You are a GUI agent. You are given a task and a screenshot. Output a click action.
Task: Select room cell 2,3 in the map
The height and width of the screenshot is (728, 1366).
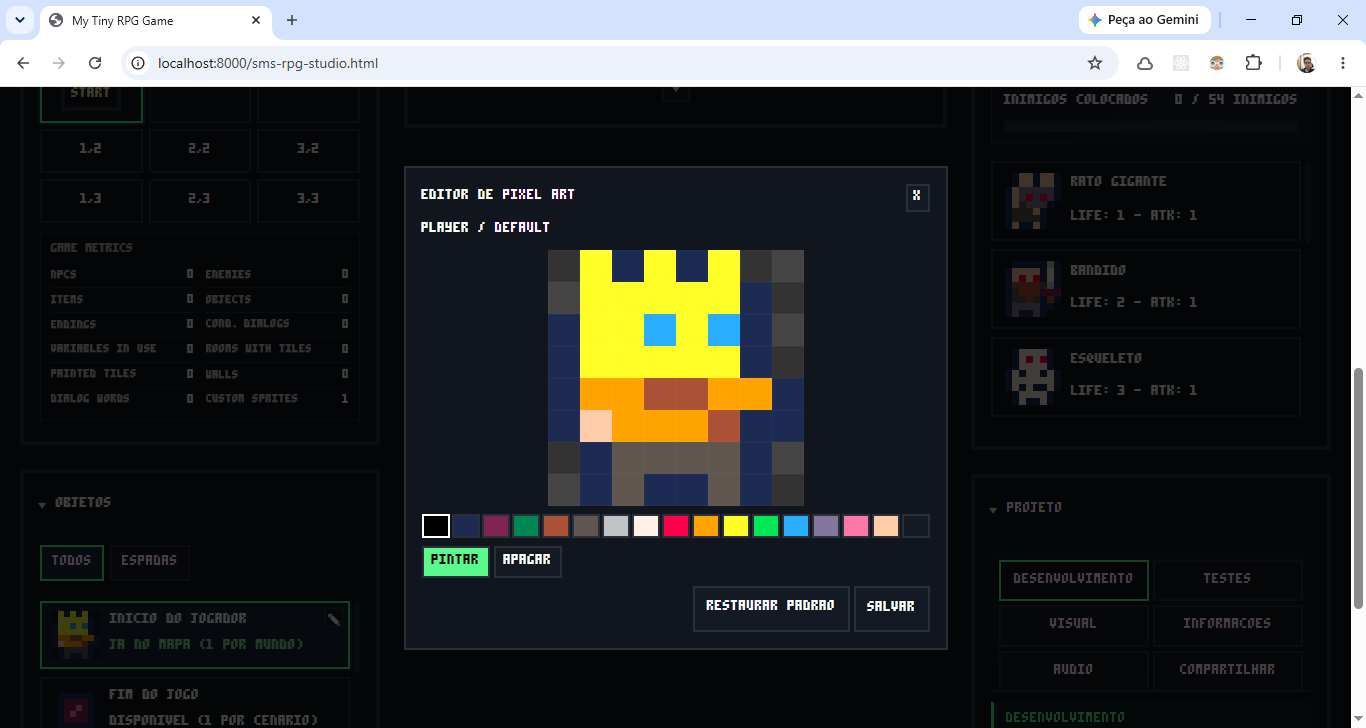pyautogui.click(x=200, y=200)
